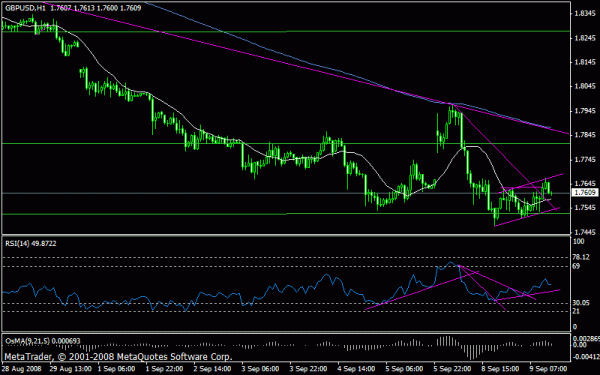Screen dimensions: 600x375
Task: Click the 1 Sep 22:00 time label
Action: click(x=165, y=369)
